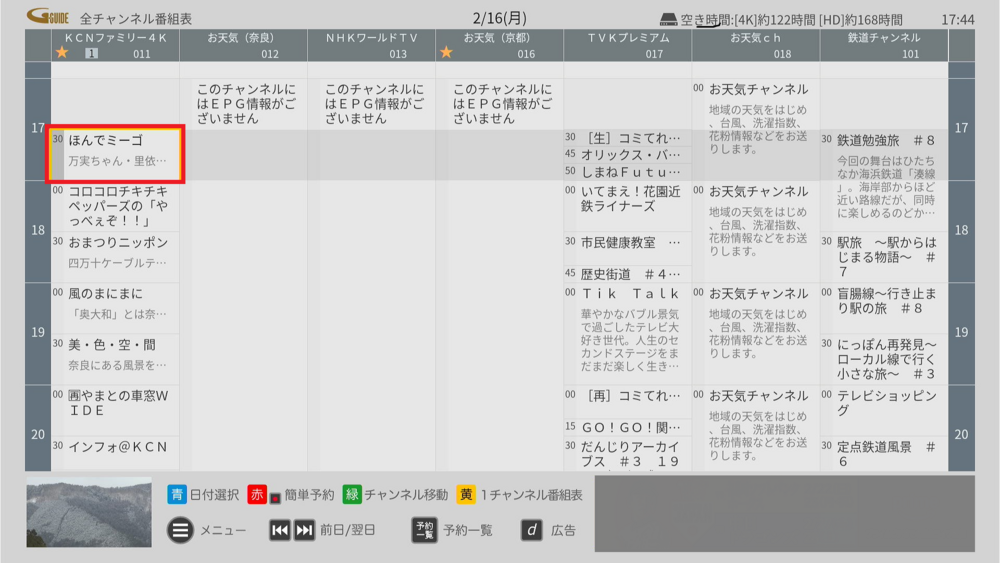
Task: Toggle favorite star on KCNファミリー4K channel
Action: pos(62,53)
